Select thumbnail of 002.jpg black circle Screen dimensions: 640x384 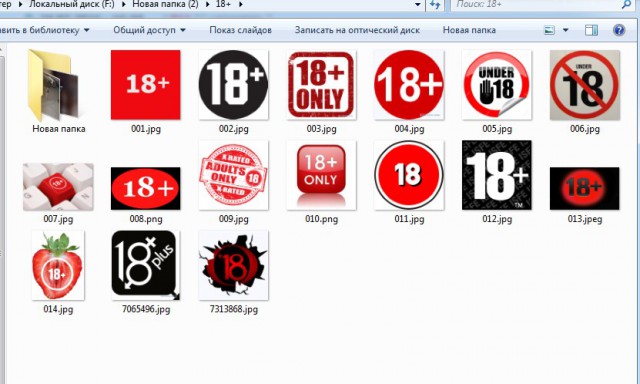[x=233, y=84]
